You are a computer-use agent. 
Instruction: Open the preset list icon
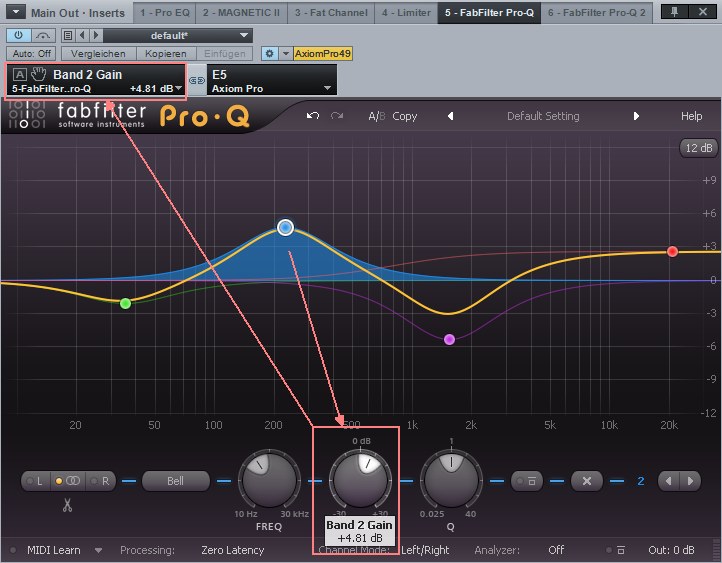[68, 35]
